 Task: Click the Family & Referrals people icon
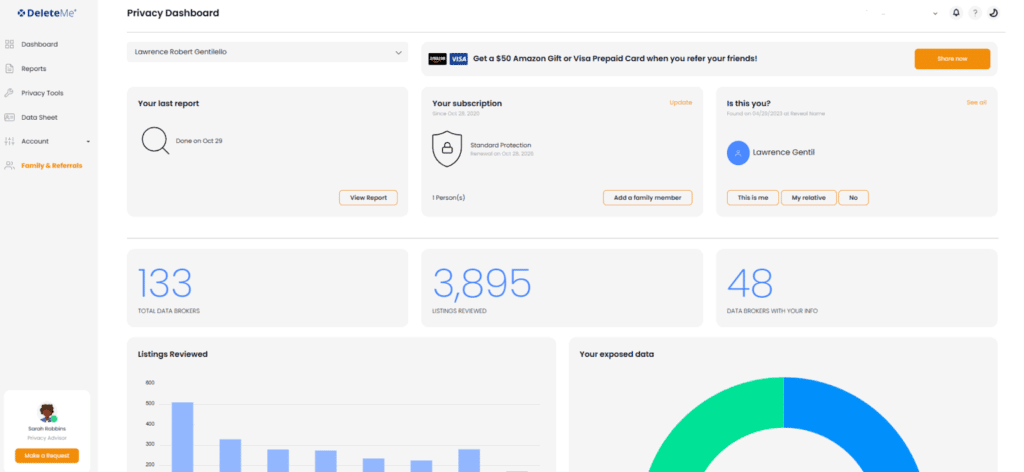(x=9, y=165)
